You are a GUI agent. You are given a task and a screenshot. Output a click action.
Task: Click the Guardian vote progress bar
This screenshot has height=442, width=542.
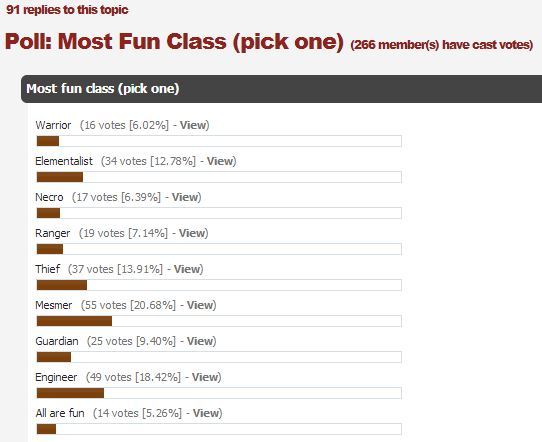(x=219, y=357)
